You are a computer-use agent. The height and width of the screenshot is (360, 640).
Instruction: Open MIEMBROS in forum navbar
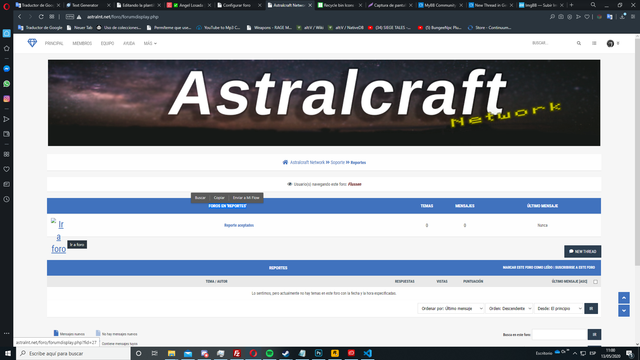[82, 43]
